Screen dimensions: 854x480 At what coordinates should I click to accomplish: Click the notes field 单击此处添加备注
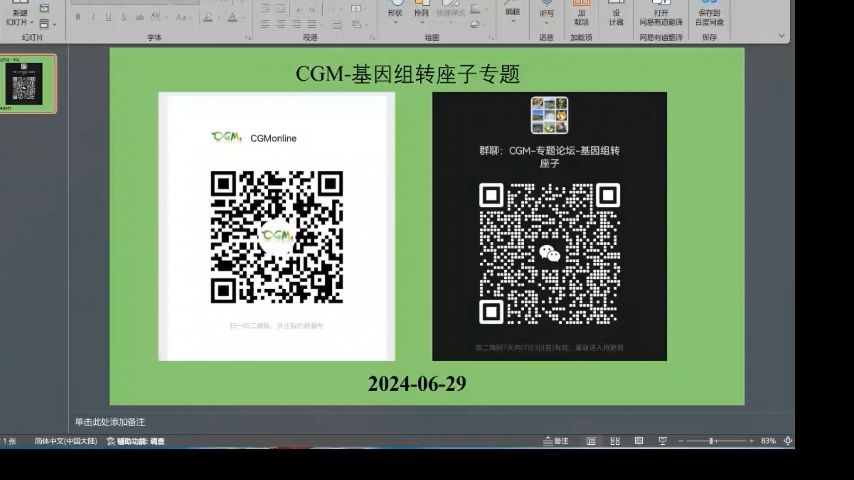(110, 422)
